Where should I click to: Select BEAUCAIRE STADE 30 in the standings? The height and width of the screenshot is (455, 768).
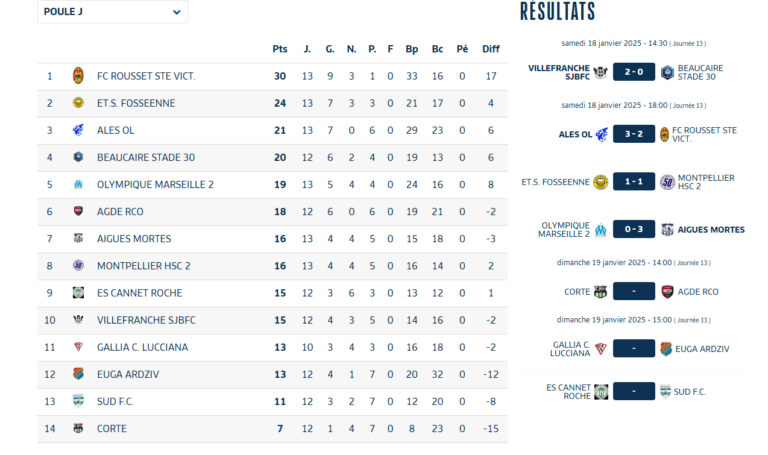[x=145, y=158]
